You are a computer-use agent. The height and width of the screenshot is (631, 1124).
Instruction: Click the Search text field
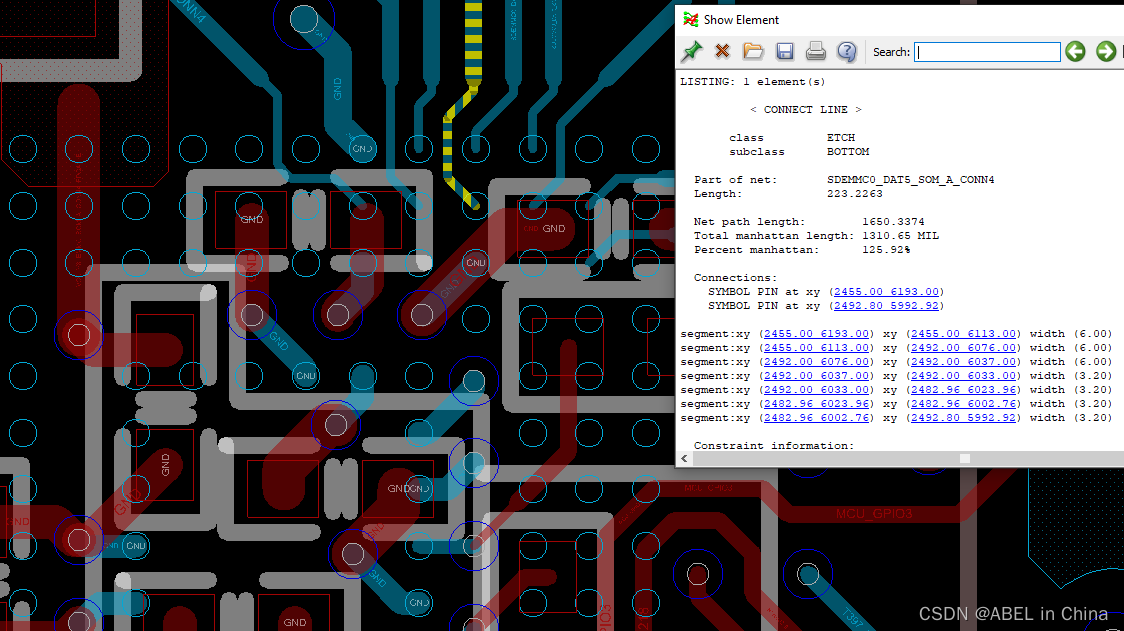[x=987, y=52]
